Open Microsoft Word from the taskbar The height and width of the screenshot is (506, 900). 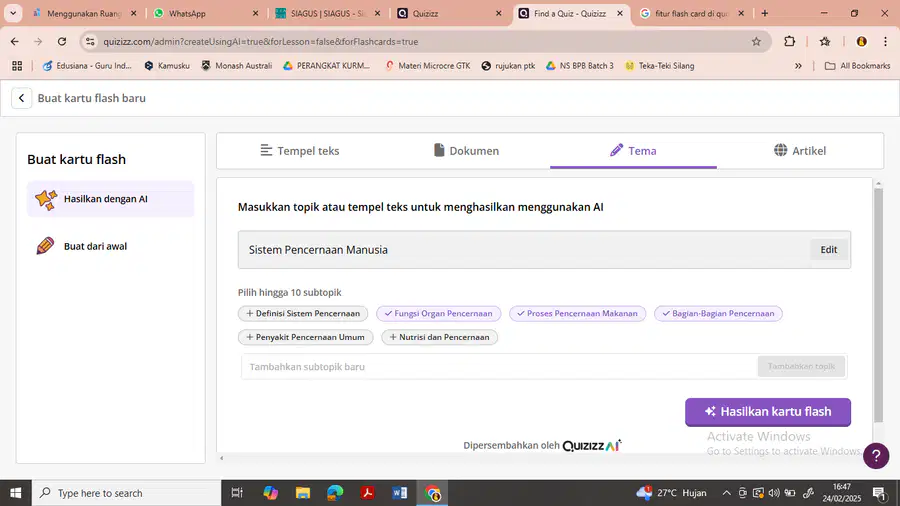click(x=399, y=493)
